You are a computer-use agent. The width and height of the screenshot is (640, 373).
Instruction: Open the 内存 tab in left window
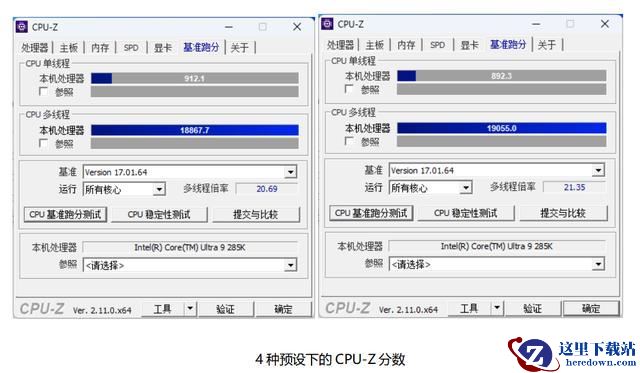100,48
